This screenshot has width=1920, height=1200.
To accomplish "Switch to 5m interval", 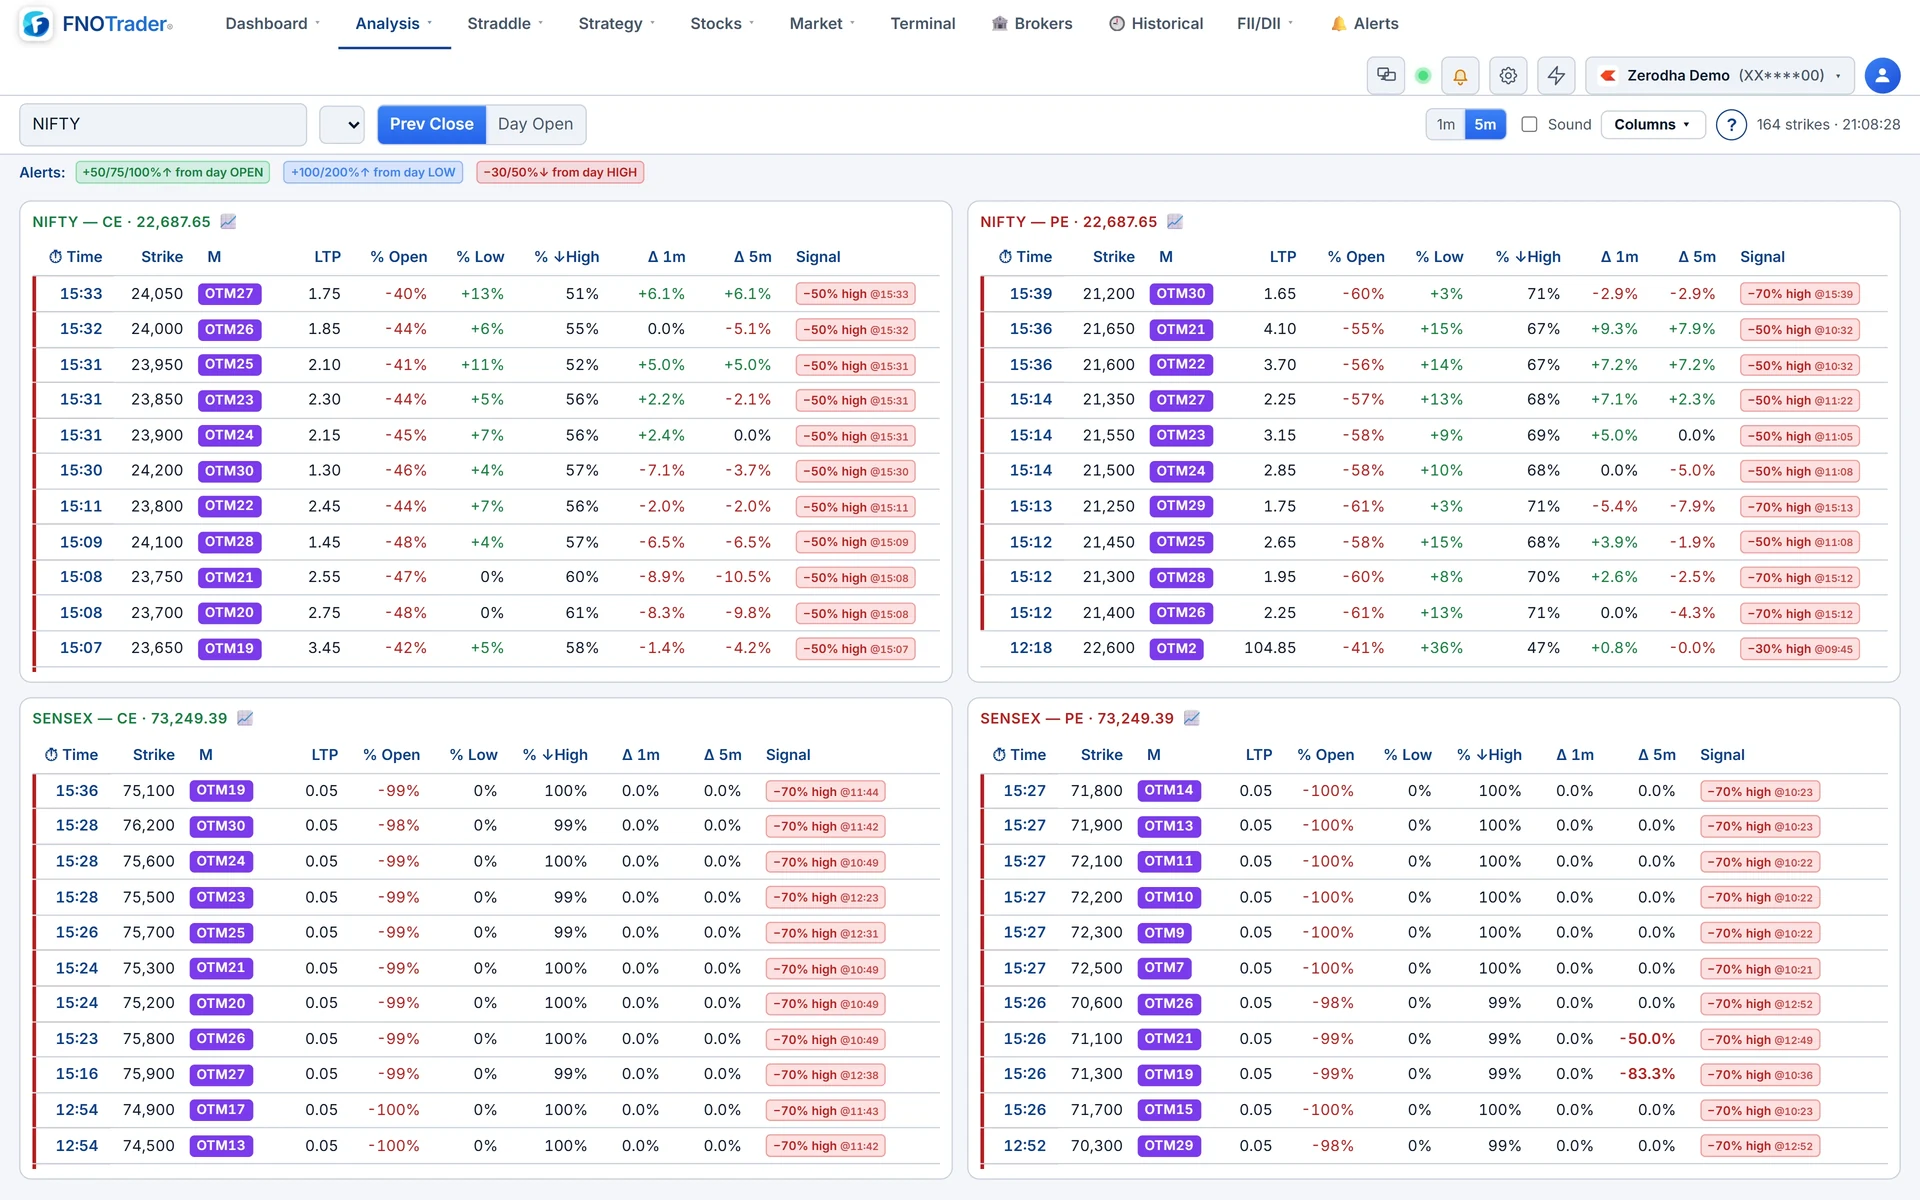I will click(1485, 125).
